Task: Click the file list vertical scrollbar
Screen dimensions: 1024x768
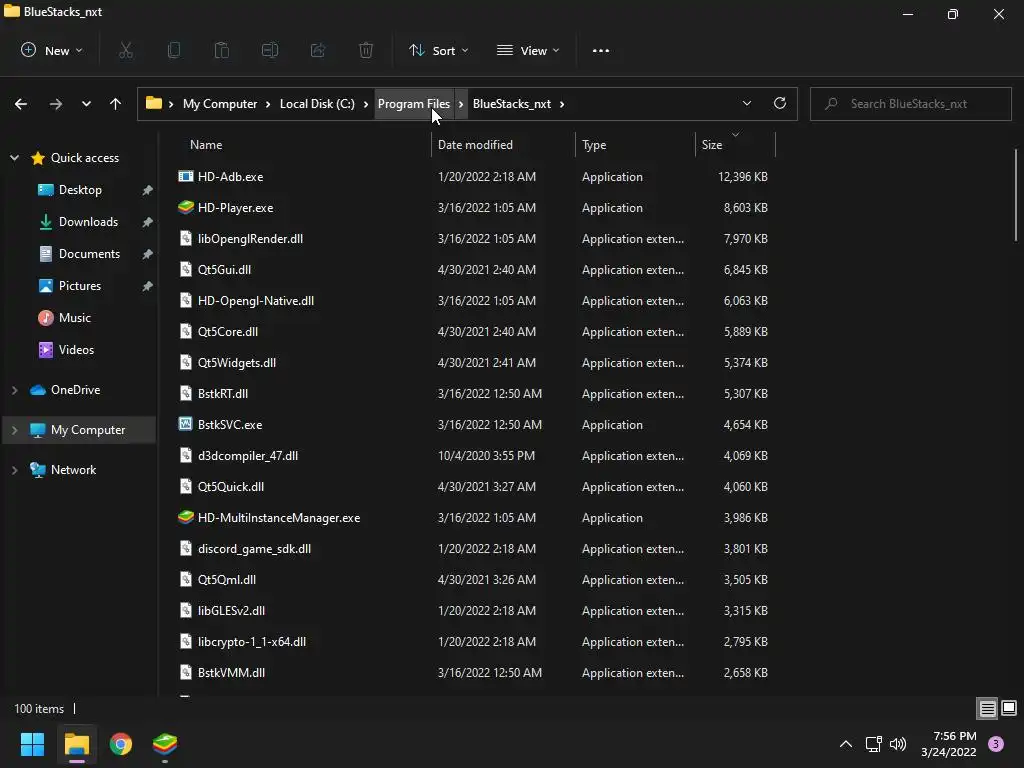Action: [x=1016, y=196]
